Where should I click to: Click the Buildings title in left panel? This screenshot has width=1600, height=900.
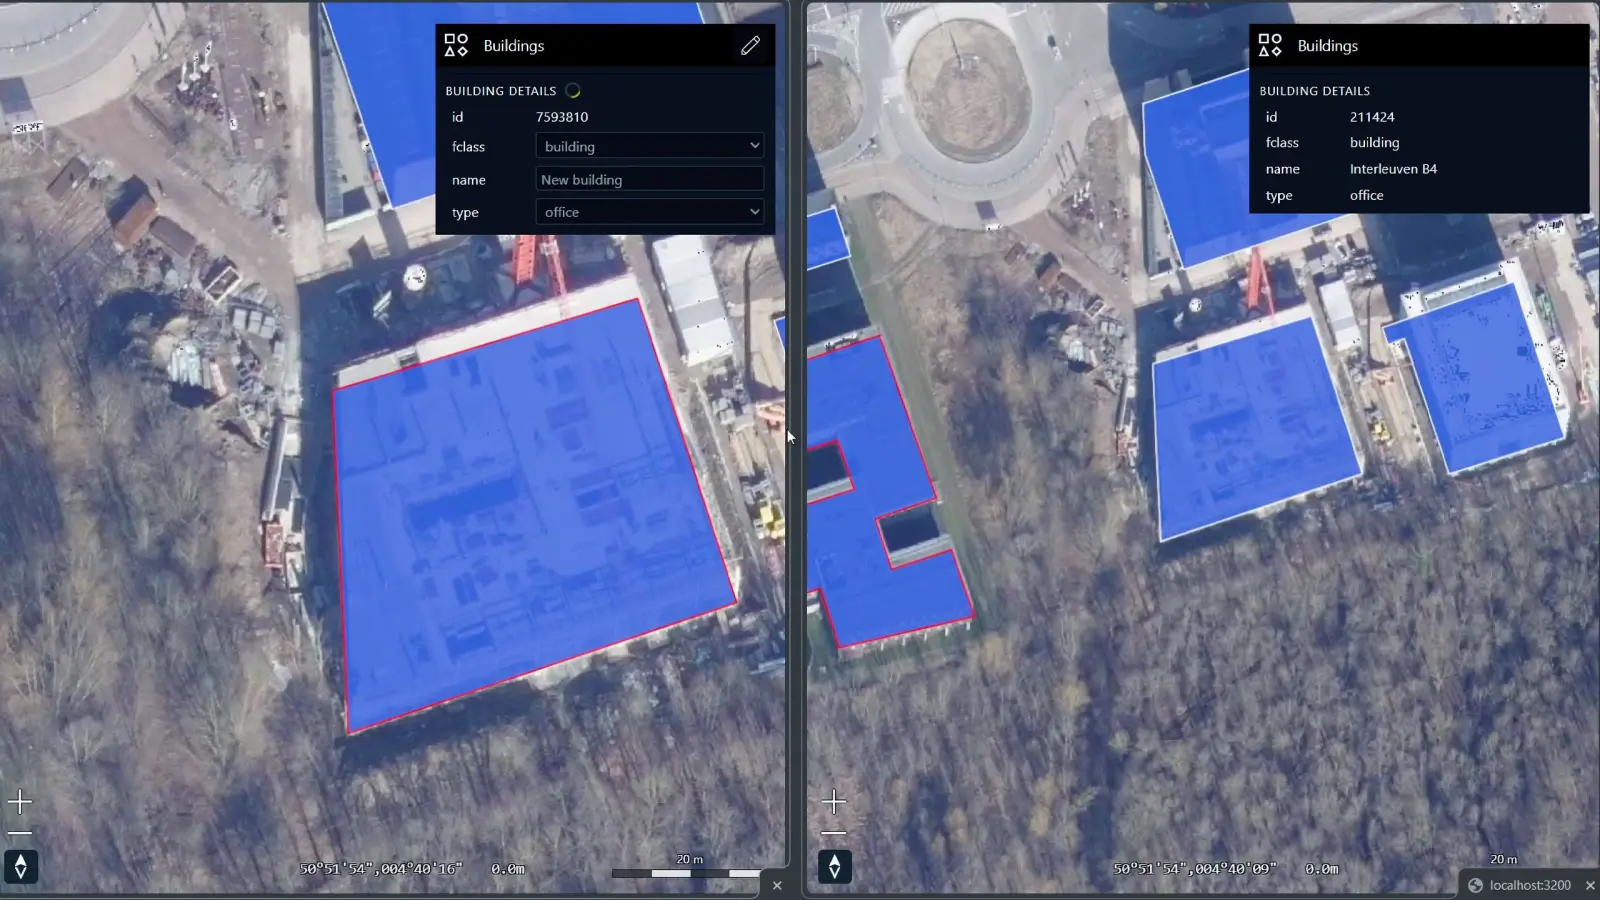514,46
